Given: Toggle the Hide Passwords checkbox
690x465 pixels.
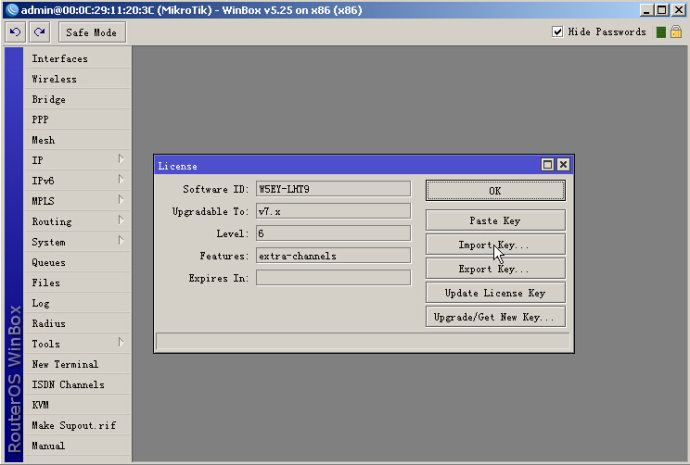Looking at the screenshot, I should click(x=557, y=32).
